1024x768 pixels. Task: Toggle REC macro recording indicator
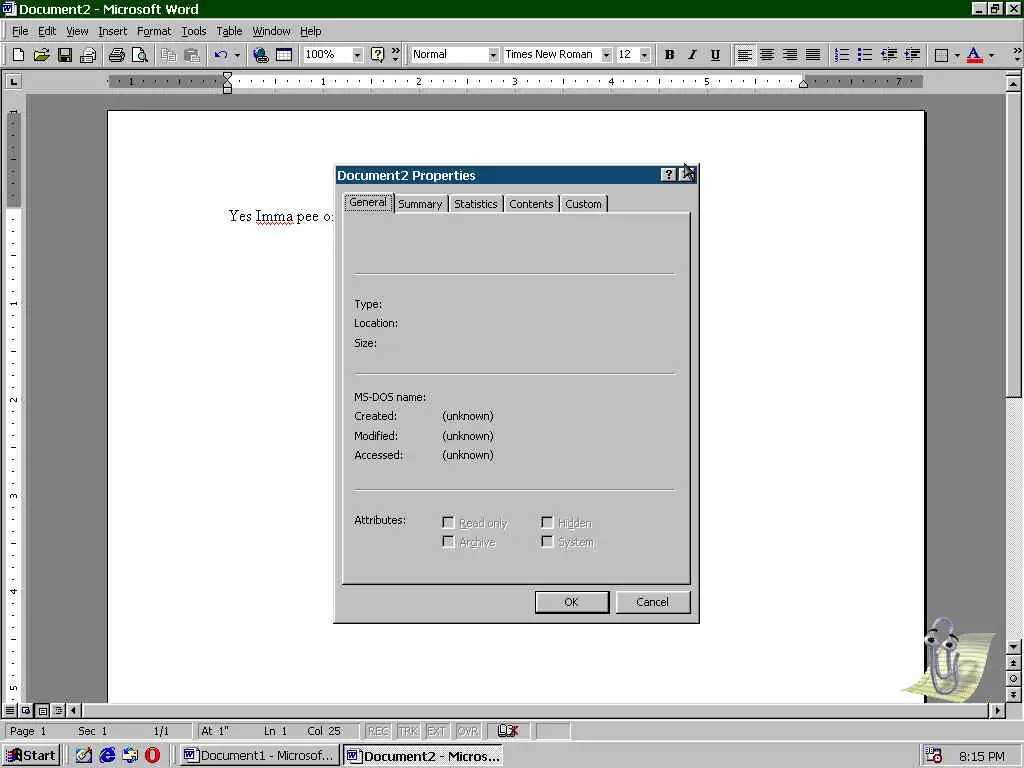(378, 731)
